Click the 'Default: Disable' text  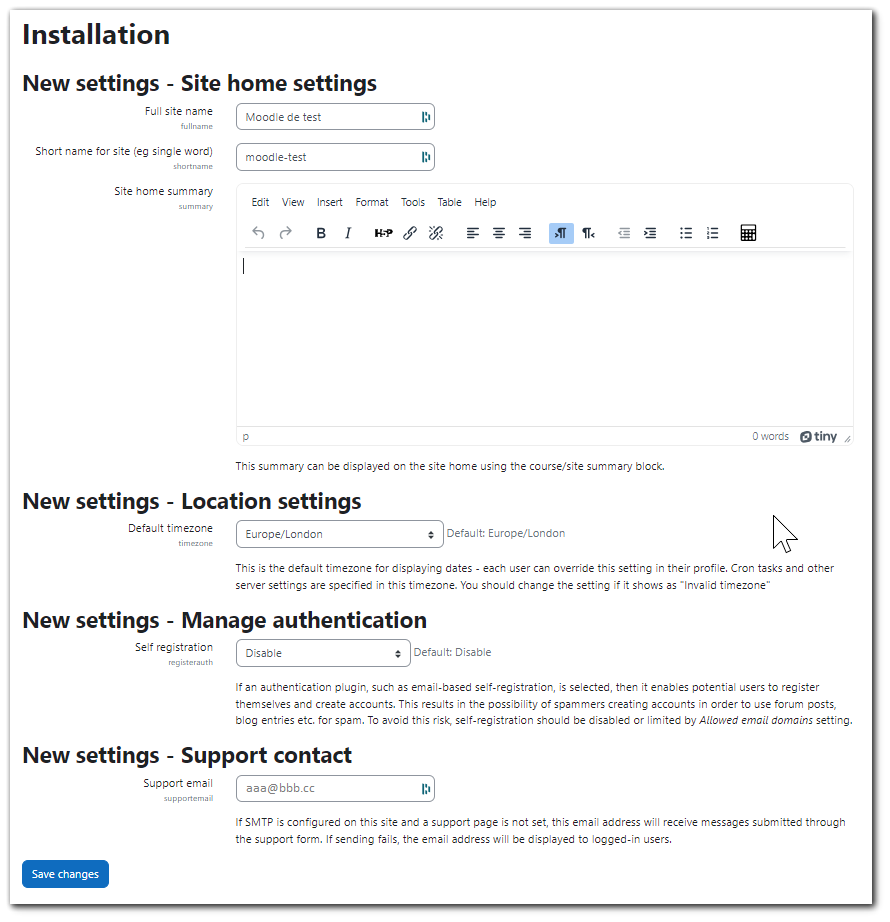pyautogui.click(x=452, y=652)
